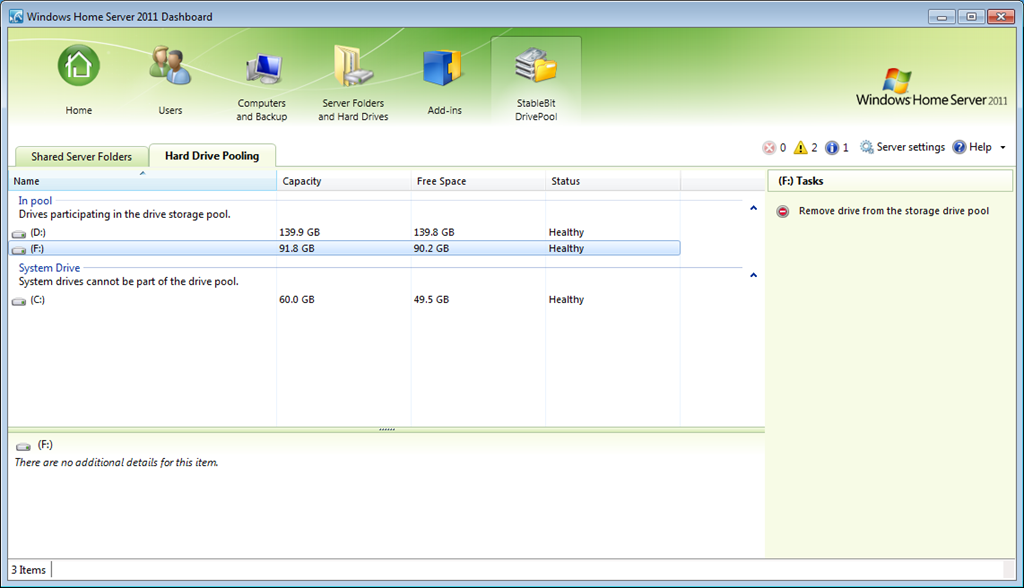
Task: Select the Hard Drive Pooling tab
Action: 212,155
